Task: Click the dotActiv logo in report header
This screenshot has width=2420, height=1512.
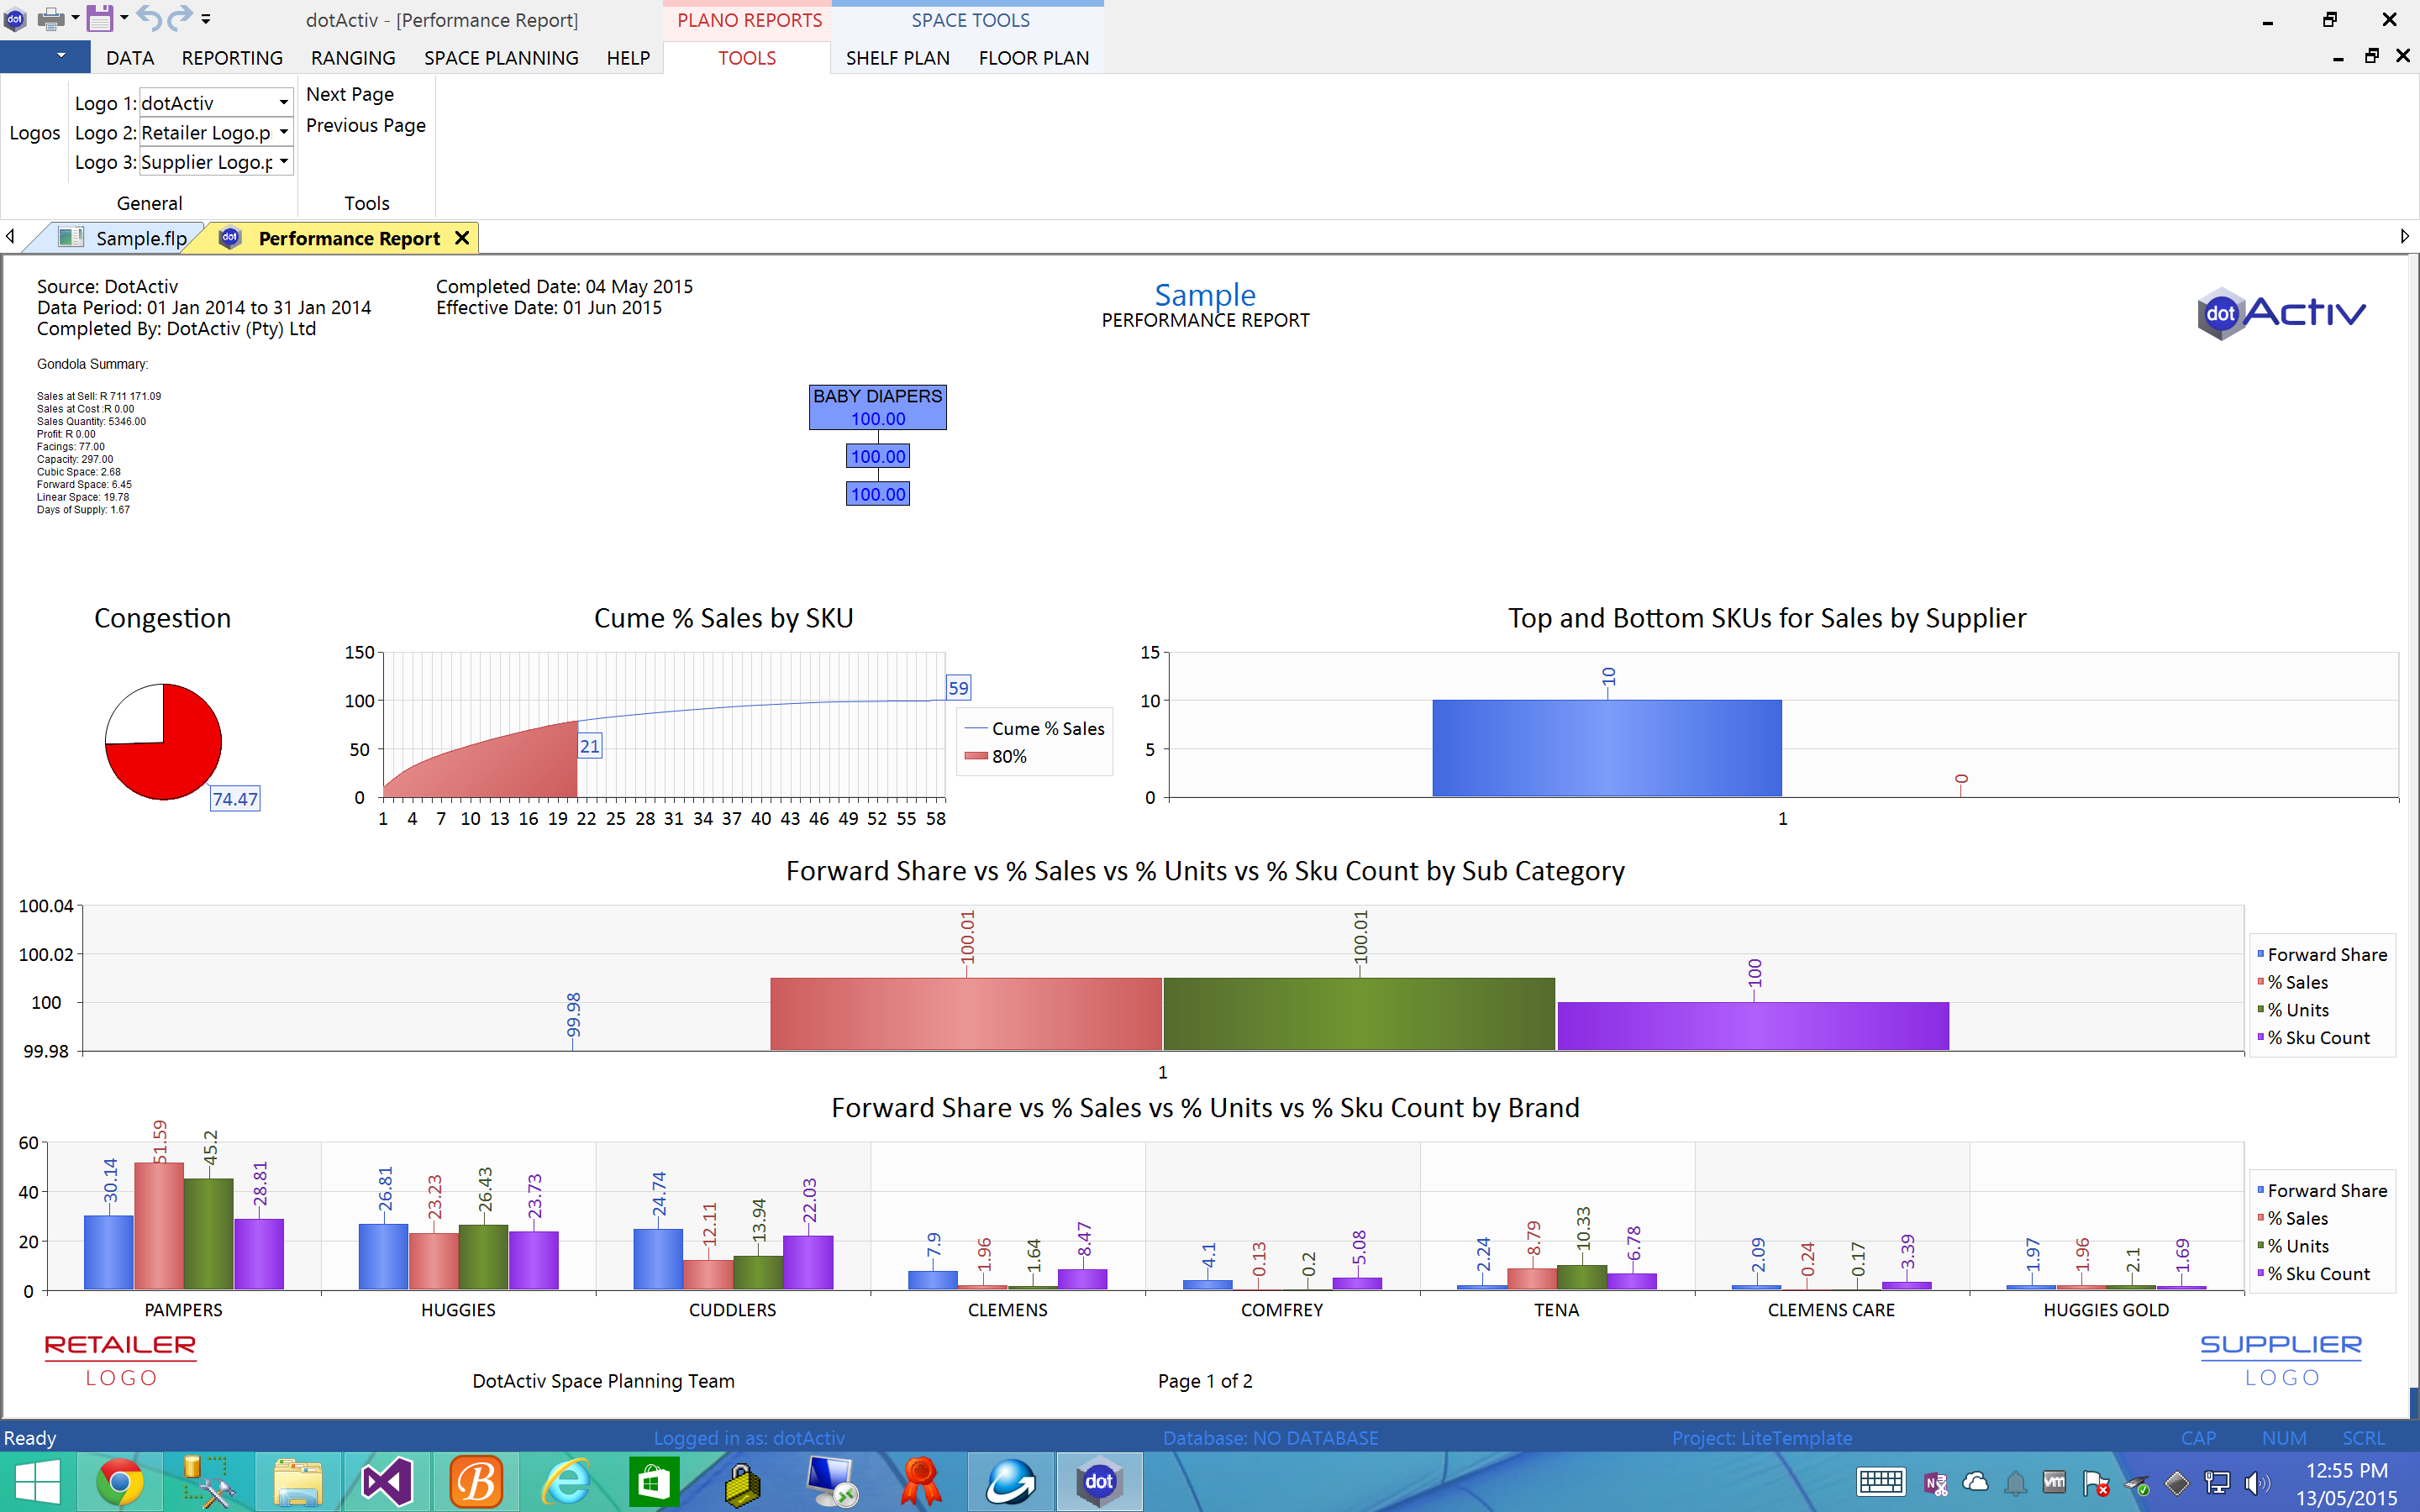Action: point(2281,313)
